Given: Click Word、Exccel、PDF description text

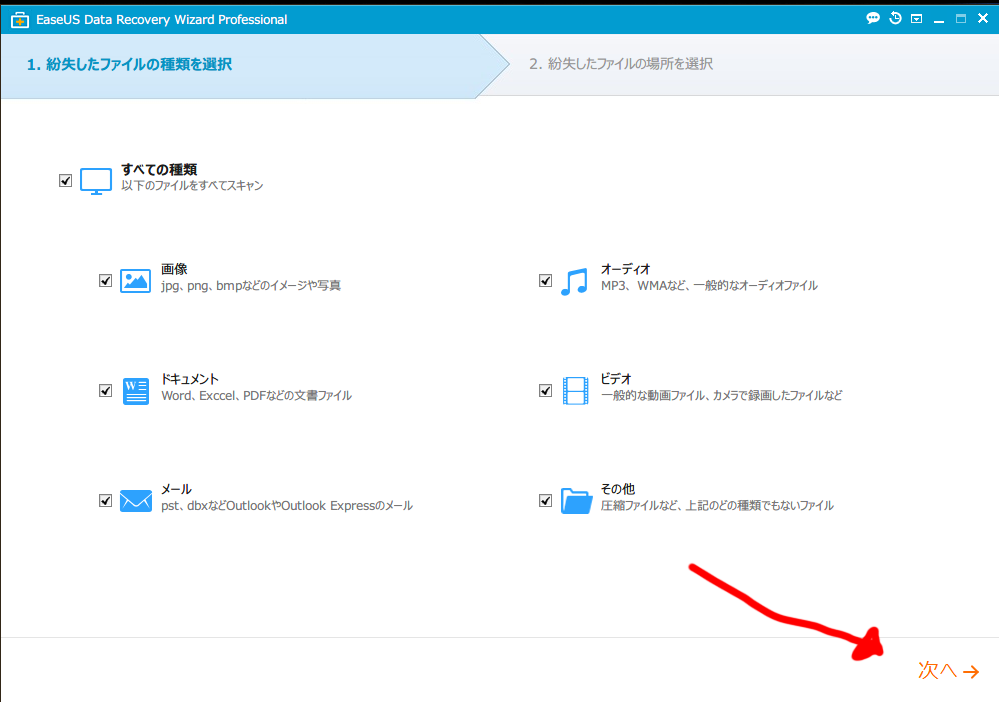Looking at the screenshot, I should (x=256, y=396).
